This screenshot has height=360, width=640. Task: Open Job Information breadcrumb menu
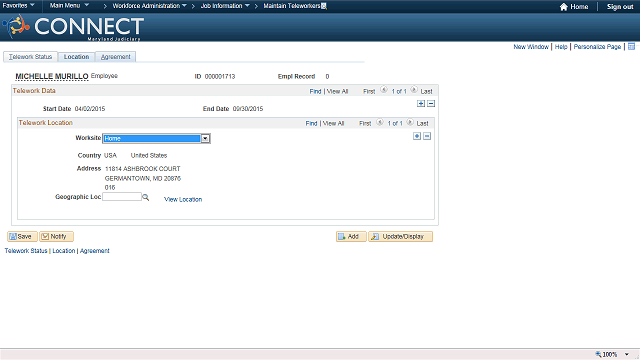[x=225, y=6]
